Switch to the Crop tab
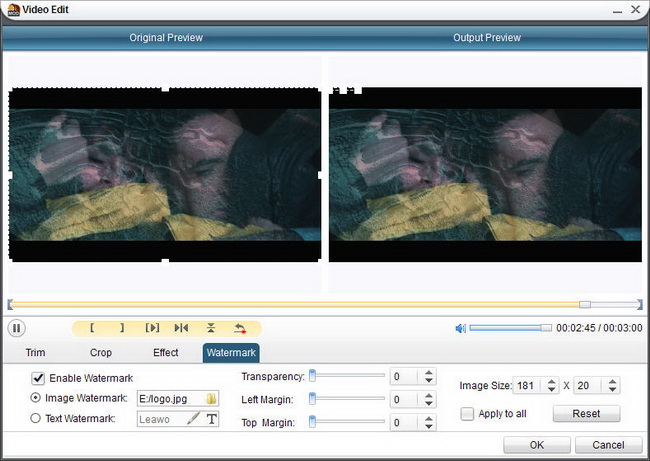650x461 pixels. coord(101,353)
